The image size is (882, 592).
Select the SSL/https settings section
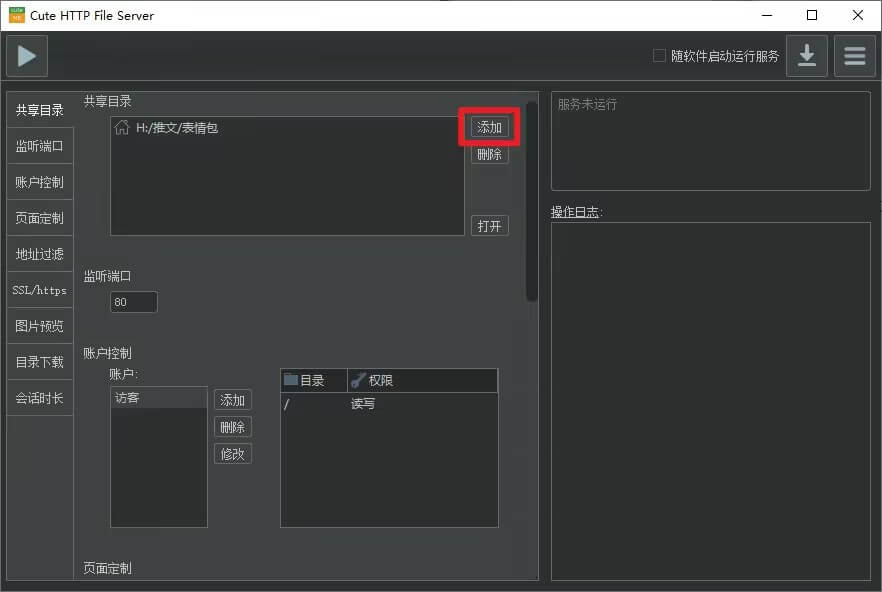[39, 289]
